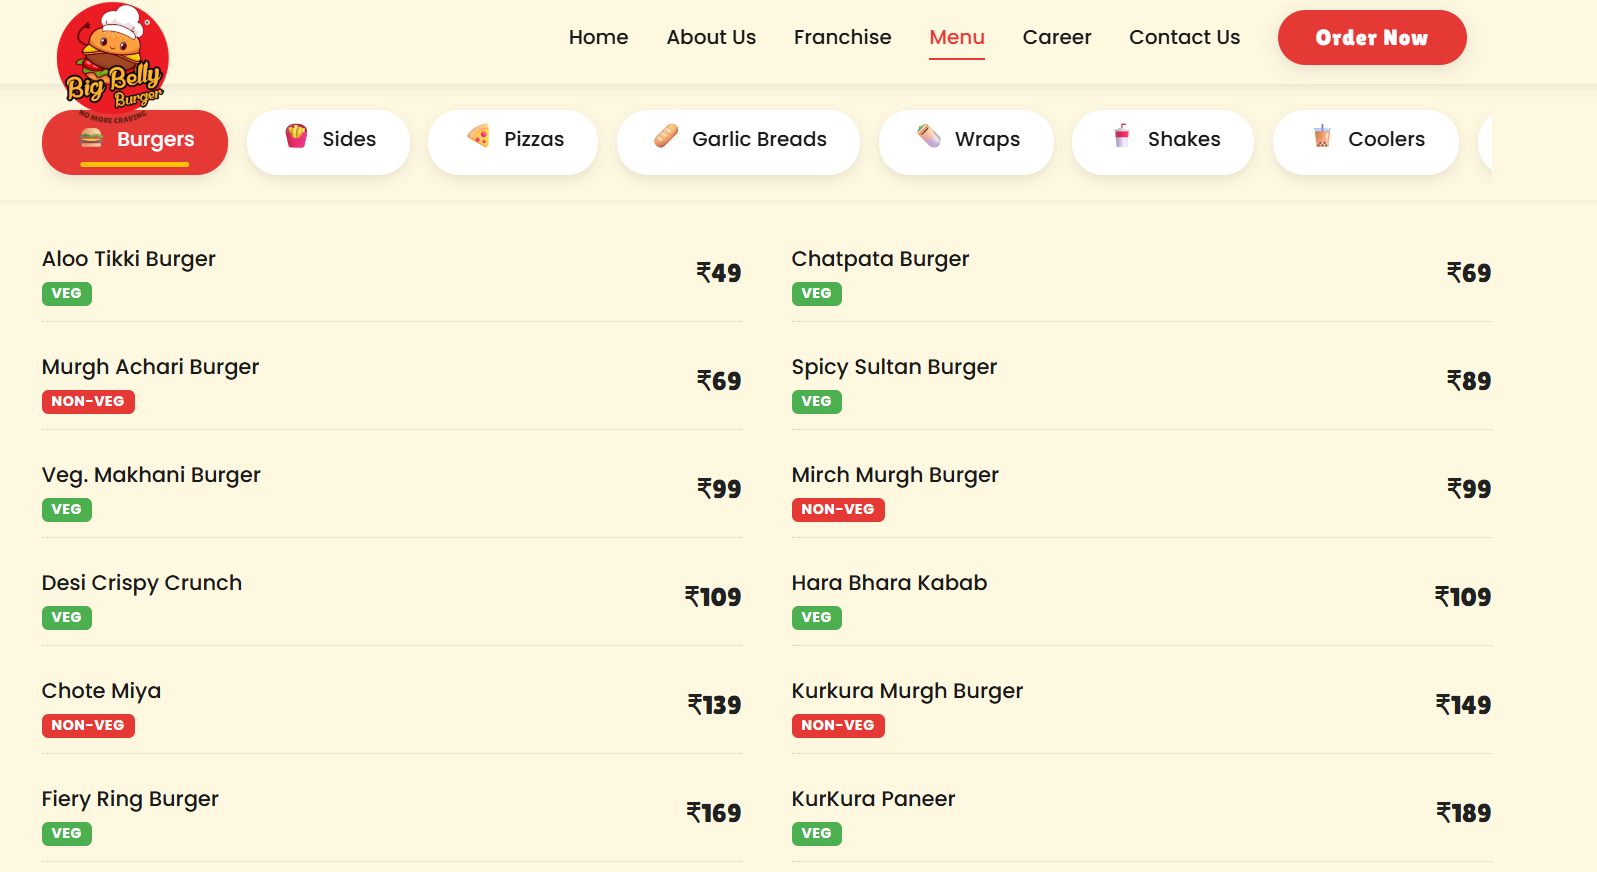Click the ₹99 price of Mirch Murgh
Viewport: 1597px width, 872px height.
pos(1469,489)
